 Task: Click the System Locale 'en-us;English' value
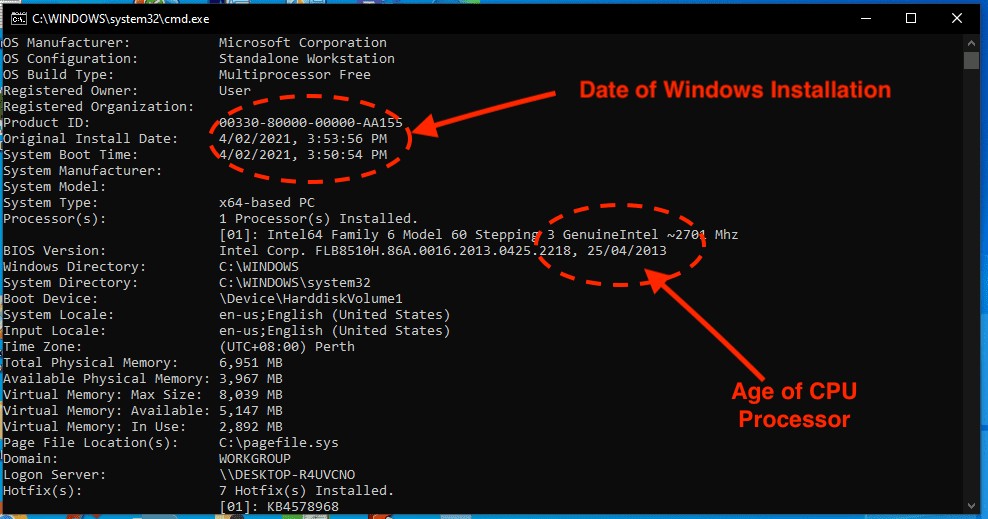[x=335, y=315]
